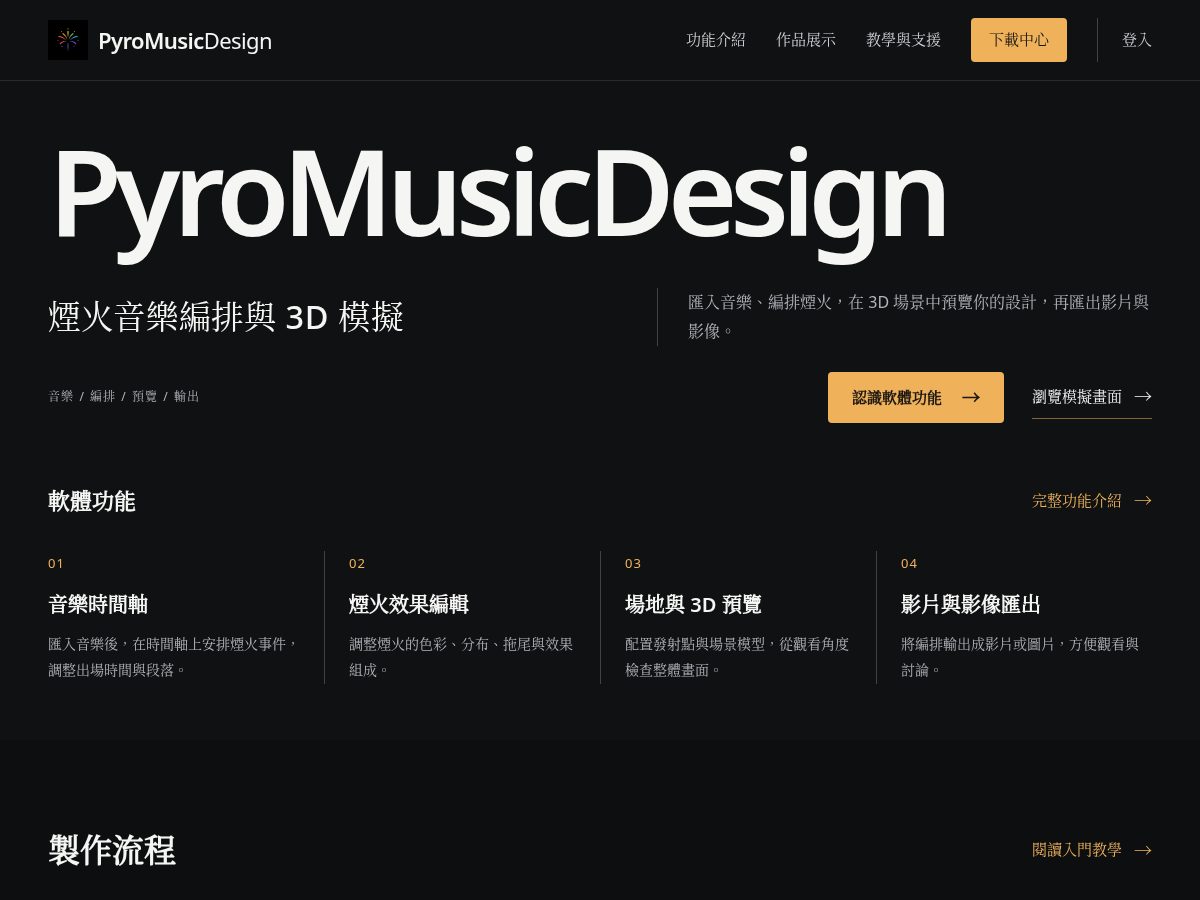Screen dimensions: 1200x900
Task: Click the text 將編排輸出成影片或圖片
Action: tap(1020, 657)
